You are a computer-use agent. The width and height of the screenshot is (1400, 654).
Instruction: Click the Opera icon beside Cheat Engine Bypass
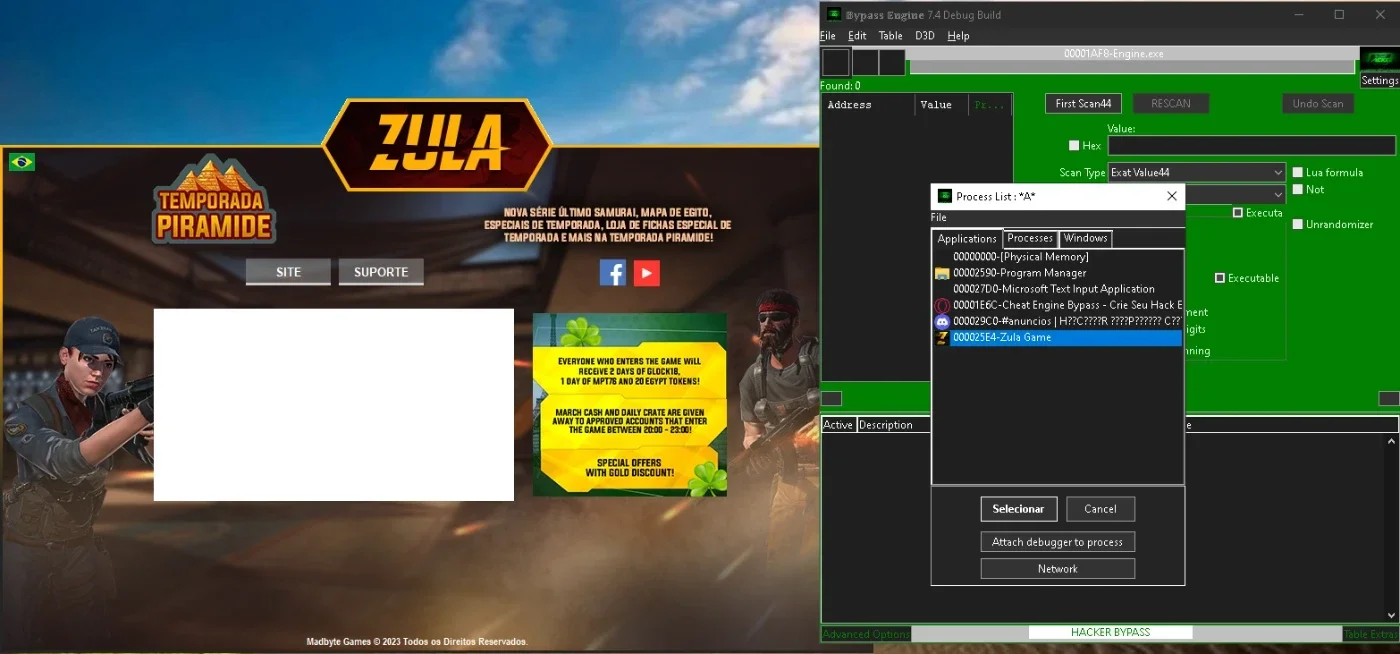point(942,305)
